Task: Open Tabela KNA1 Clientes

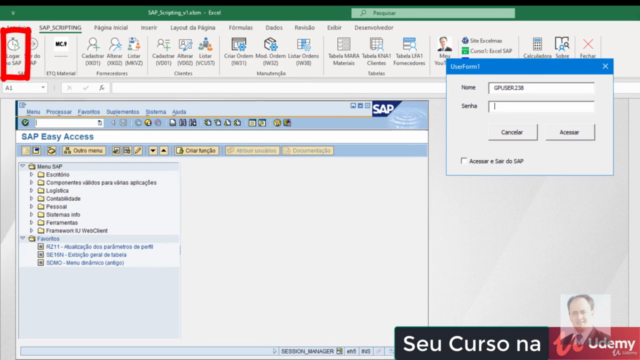Action: pyautogui.click(x=376, y=51)
